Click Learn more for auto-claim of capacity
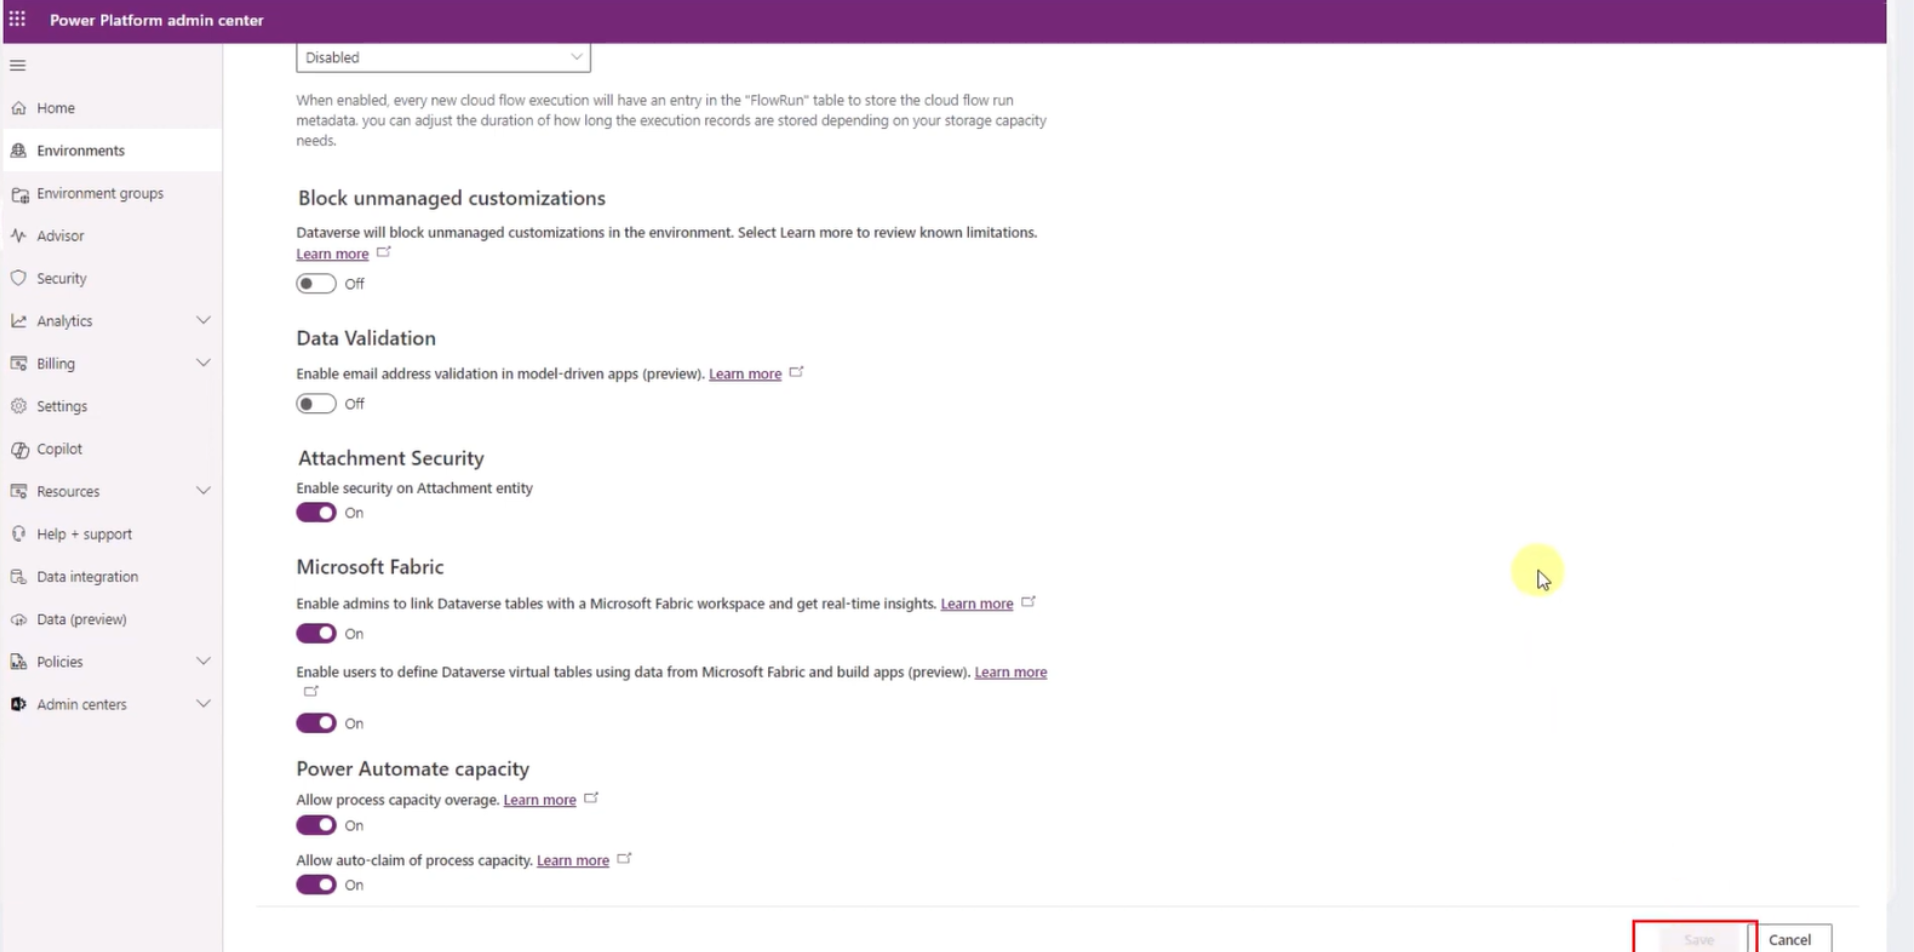1914x952 pixels. click(573, 860)
